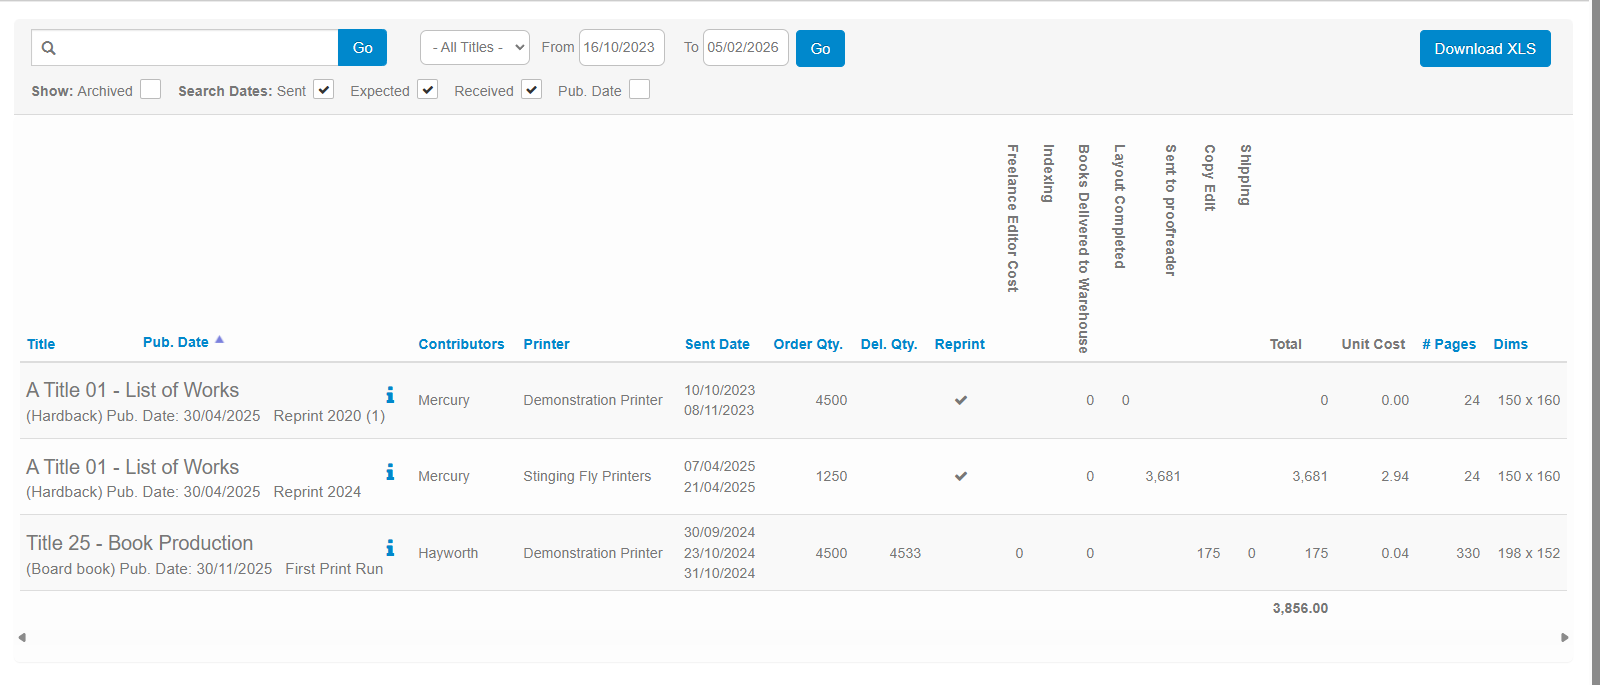The width and height of the screenshot is (1600, 685).
Task: Click the Pub. Date ascending sort arrow
Action: coord(219,341)
